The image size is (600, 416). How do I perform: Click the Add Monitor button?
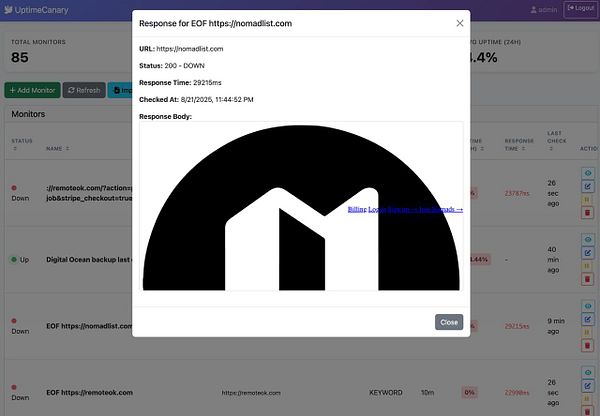[33, 90]
